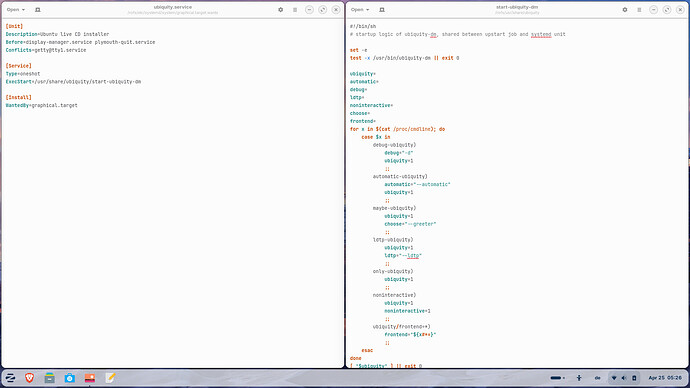
Task: Click the ubiquity.service title text
Action: [x=172, y=7]
